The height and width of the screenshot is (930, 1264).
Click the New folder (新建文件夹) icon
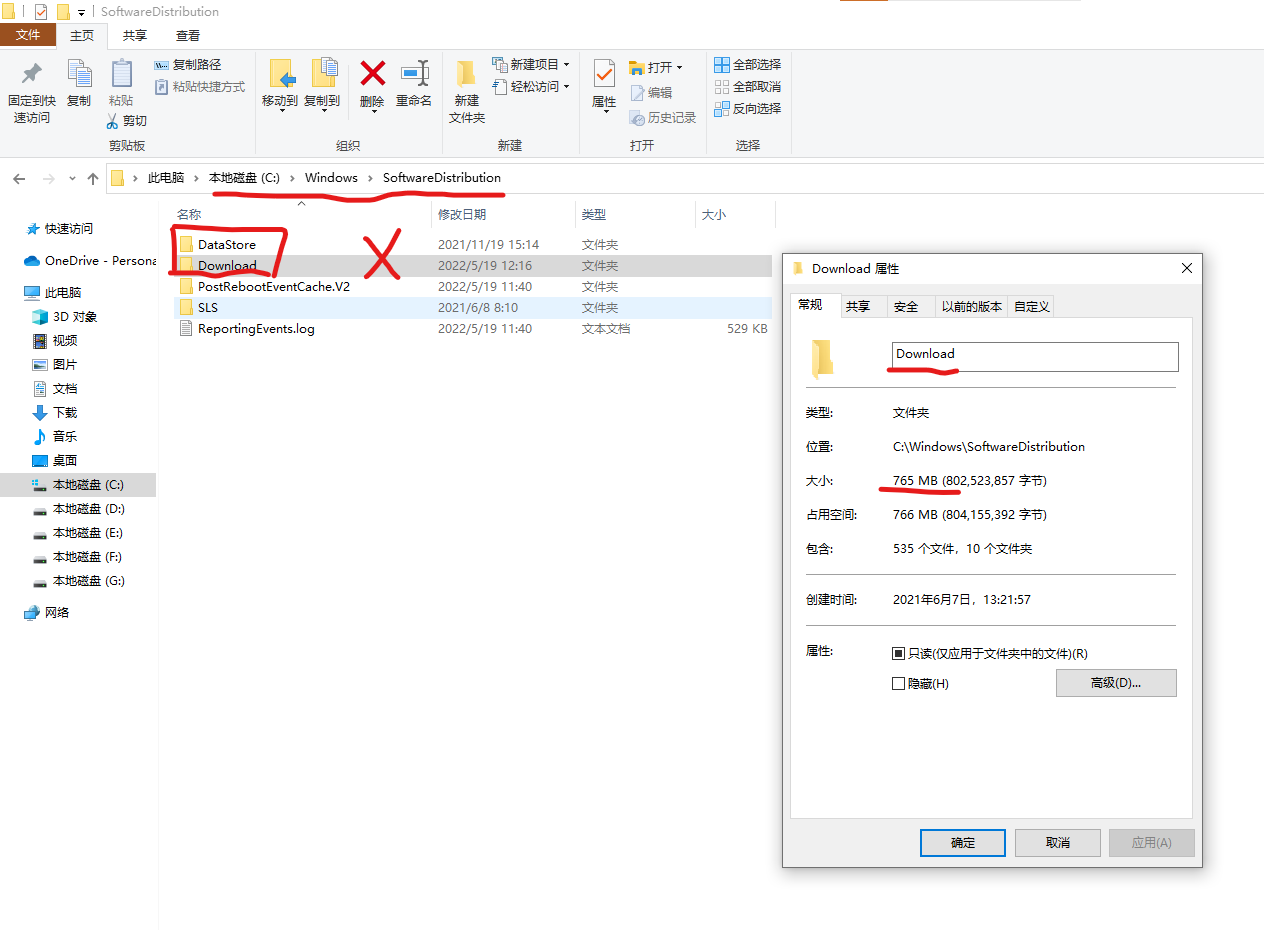click(467, 74)
